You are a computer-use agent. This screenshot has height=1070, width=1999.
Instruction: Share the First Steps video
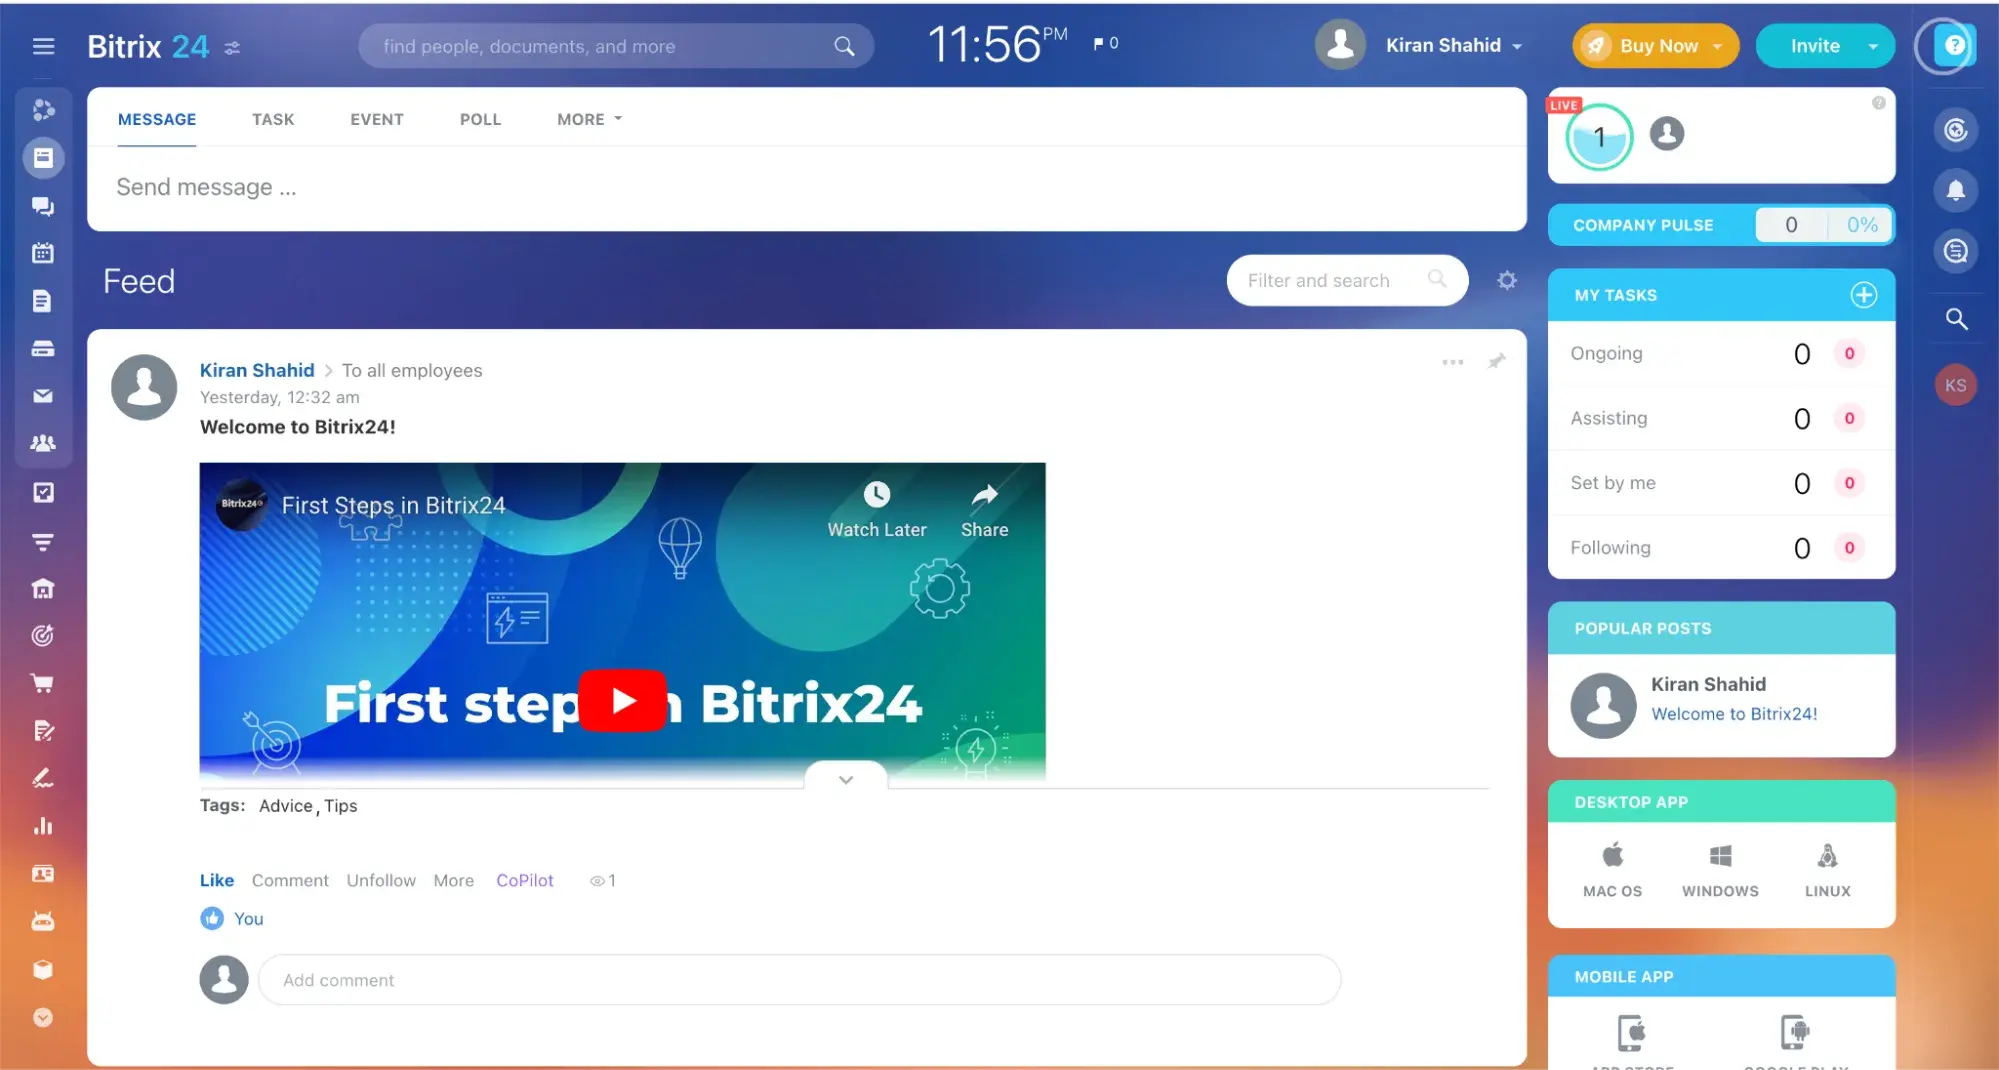(x=985, y=510)
